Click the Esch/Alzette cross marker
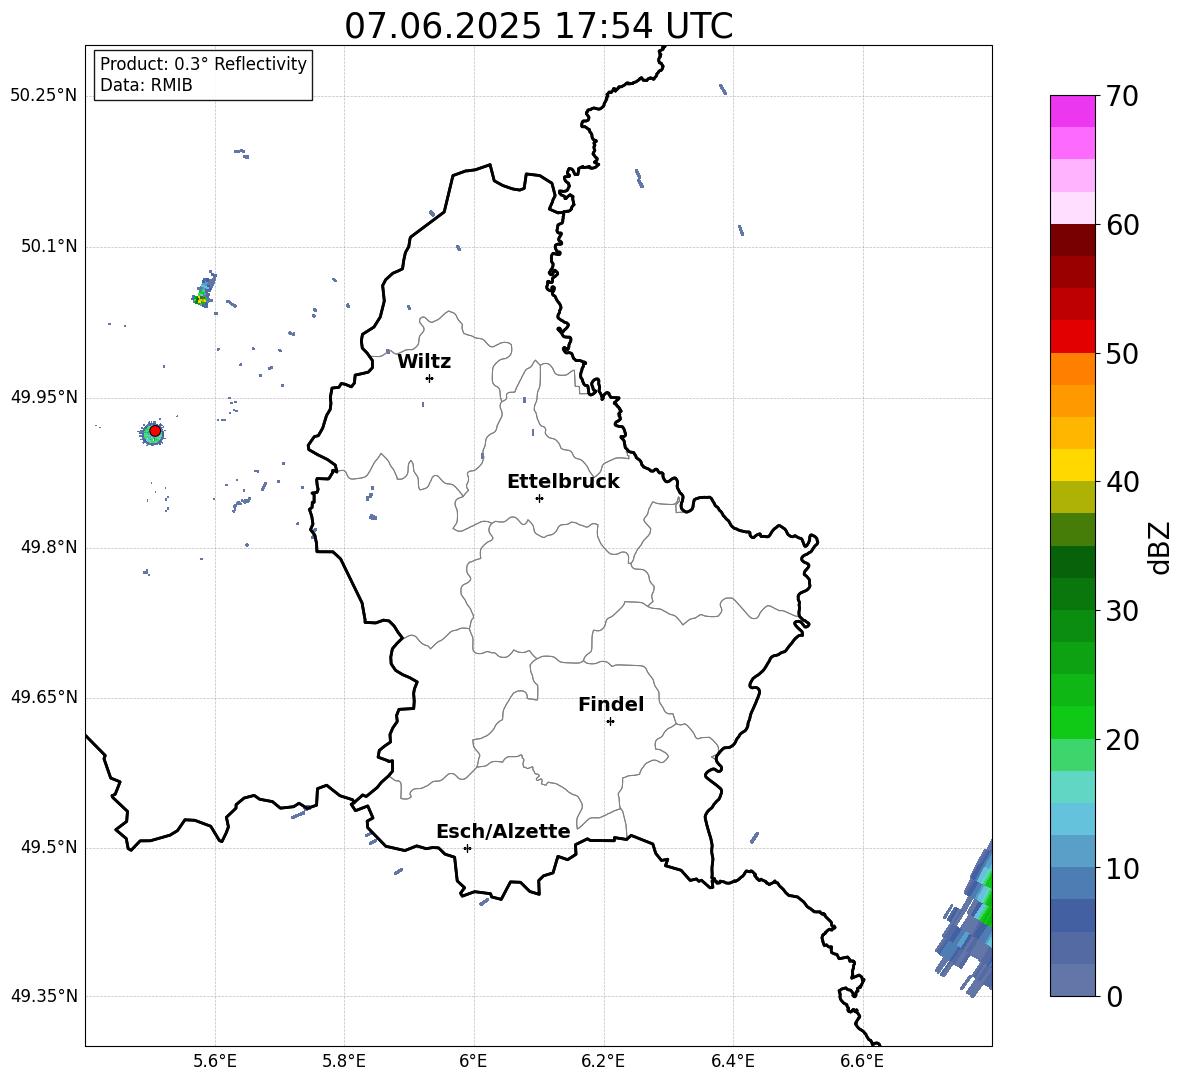 [x=467, y=848]
